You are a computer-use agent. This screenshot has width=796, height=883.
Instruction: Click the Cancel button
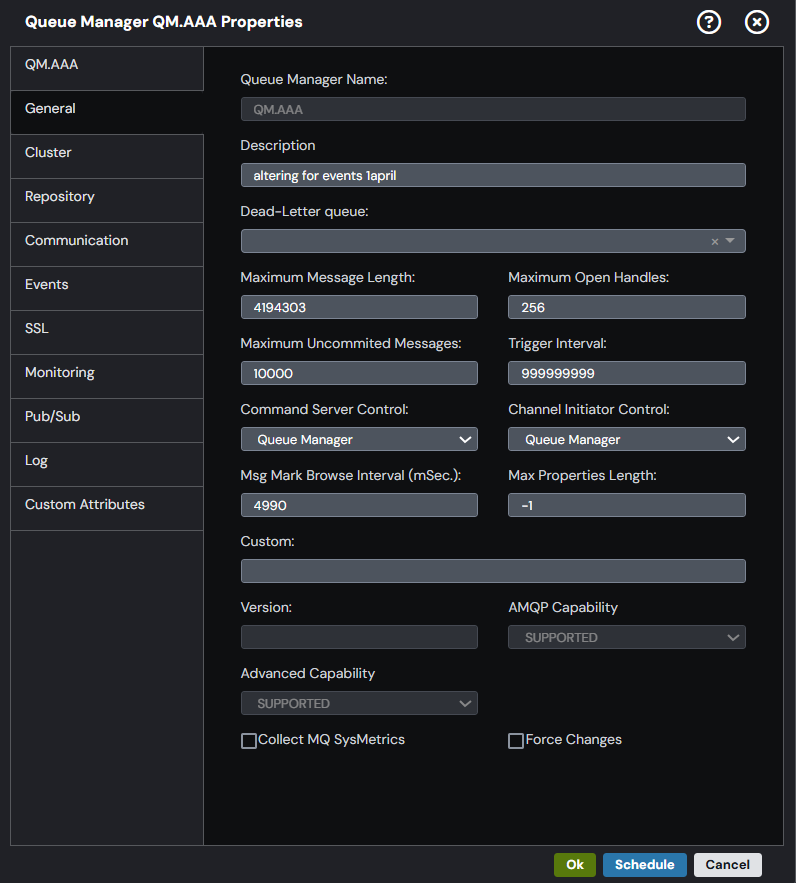727,864
